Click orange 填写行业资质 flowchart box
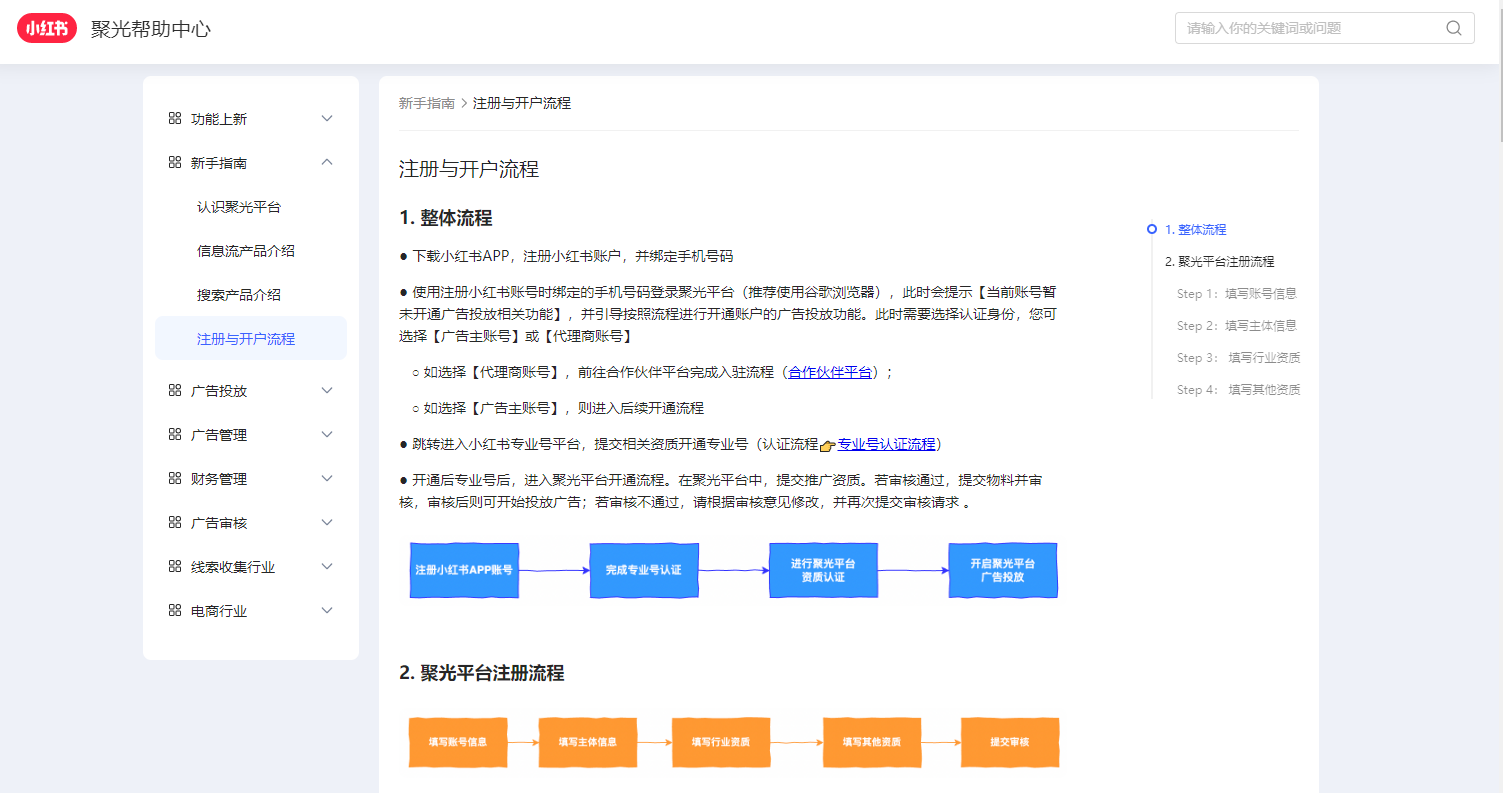This screenshot has width=1503, height=793. coord(721,742)
